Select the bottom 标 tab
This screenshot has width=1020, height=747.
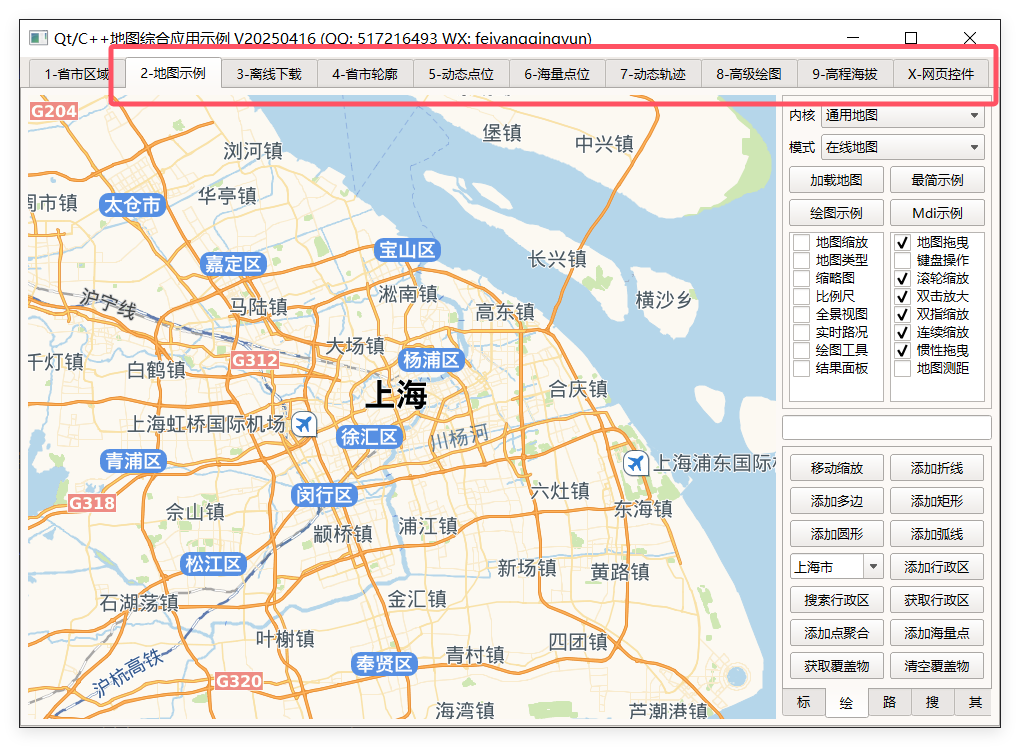click(x=804, y=702)
